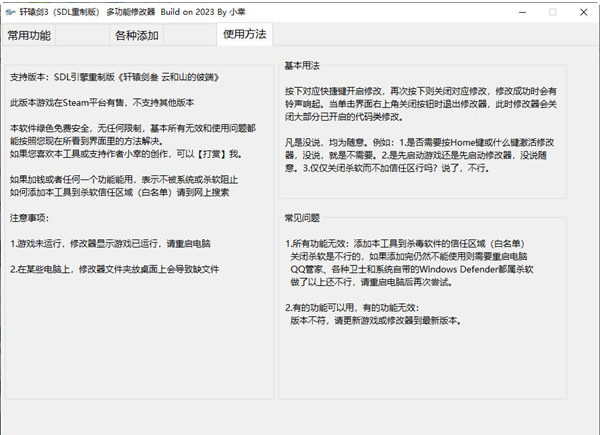Select the 使用方法 tab

[245, 34]
